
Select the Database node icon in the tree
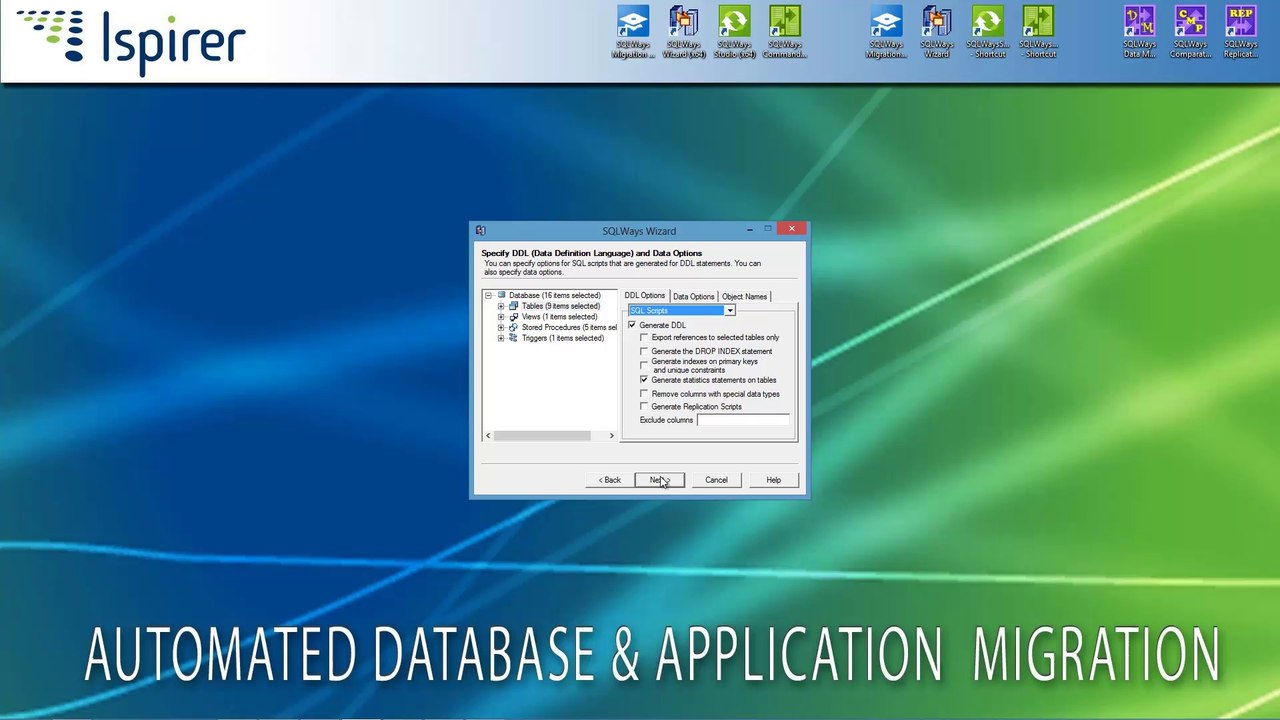(x=502, y=295)
